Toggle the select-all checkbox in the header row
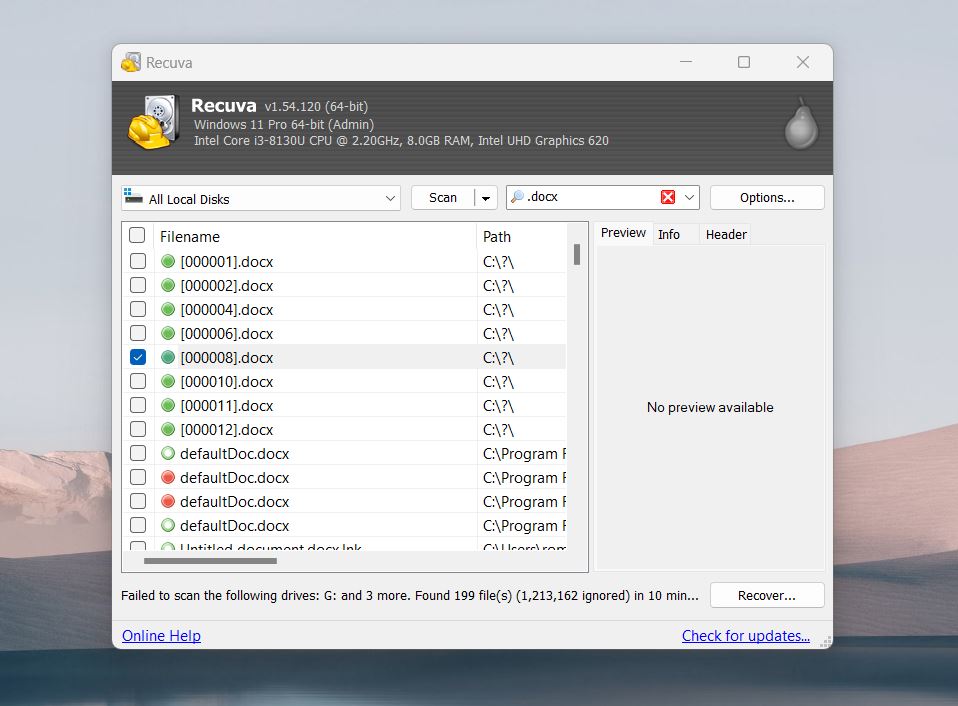 click(x=137, y=235)
